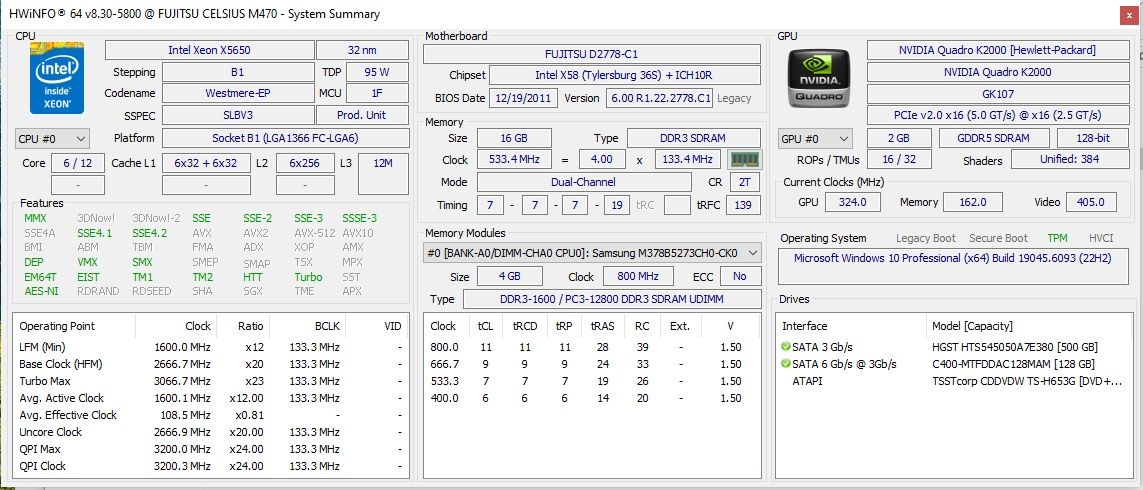Click the GDDR5 SDRAM field
Viewport: 1143px width, 490px height.
pyautogui.click(x=994, y=139)
